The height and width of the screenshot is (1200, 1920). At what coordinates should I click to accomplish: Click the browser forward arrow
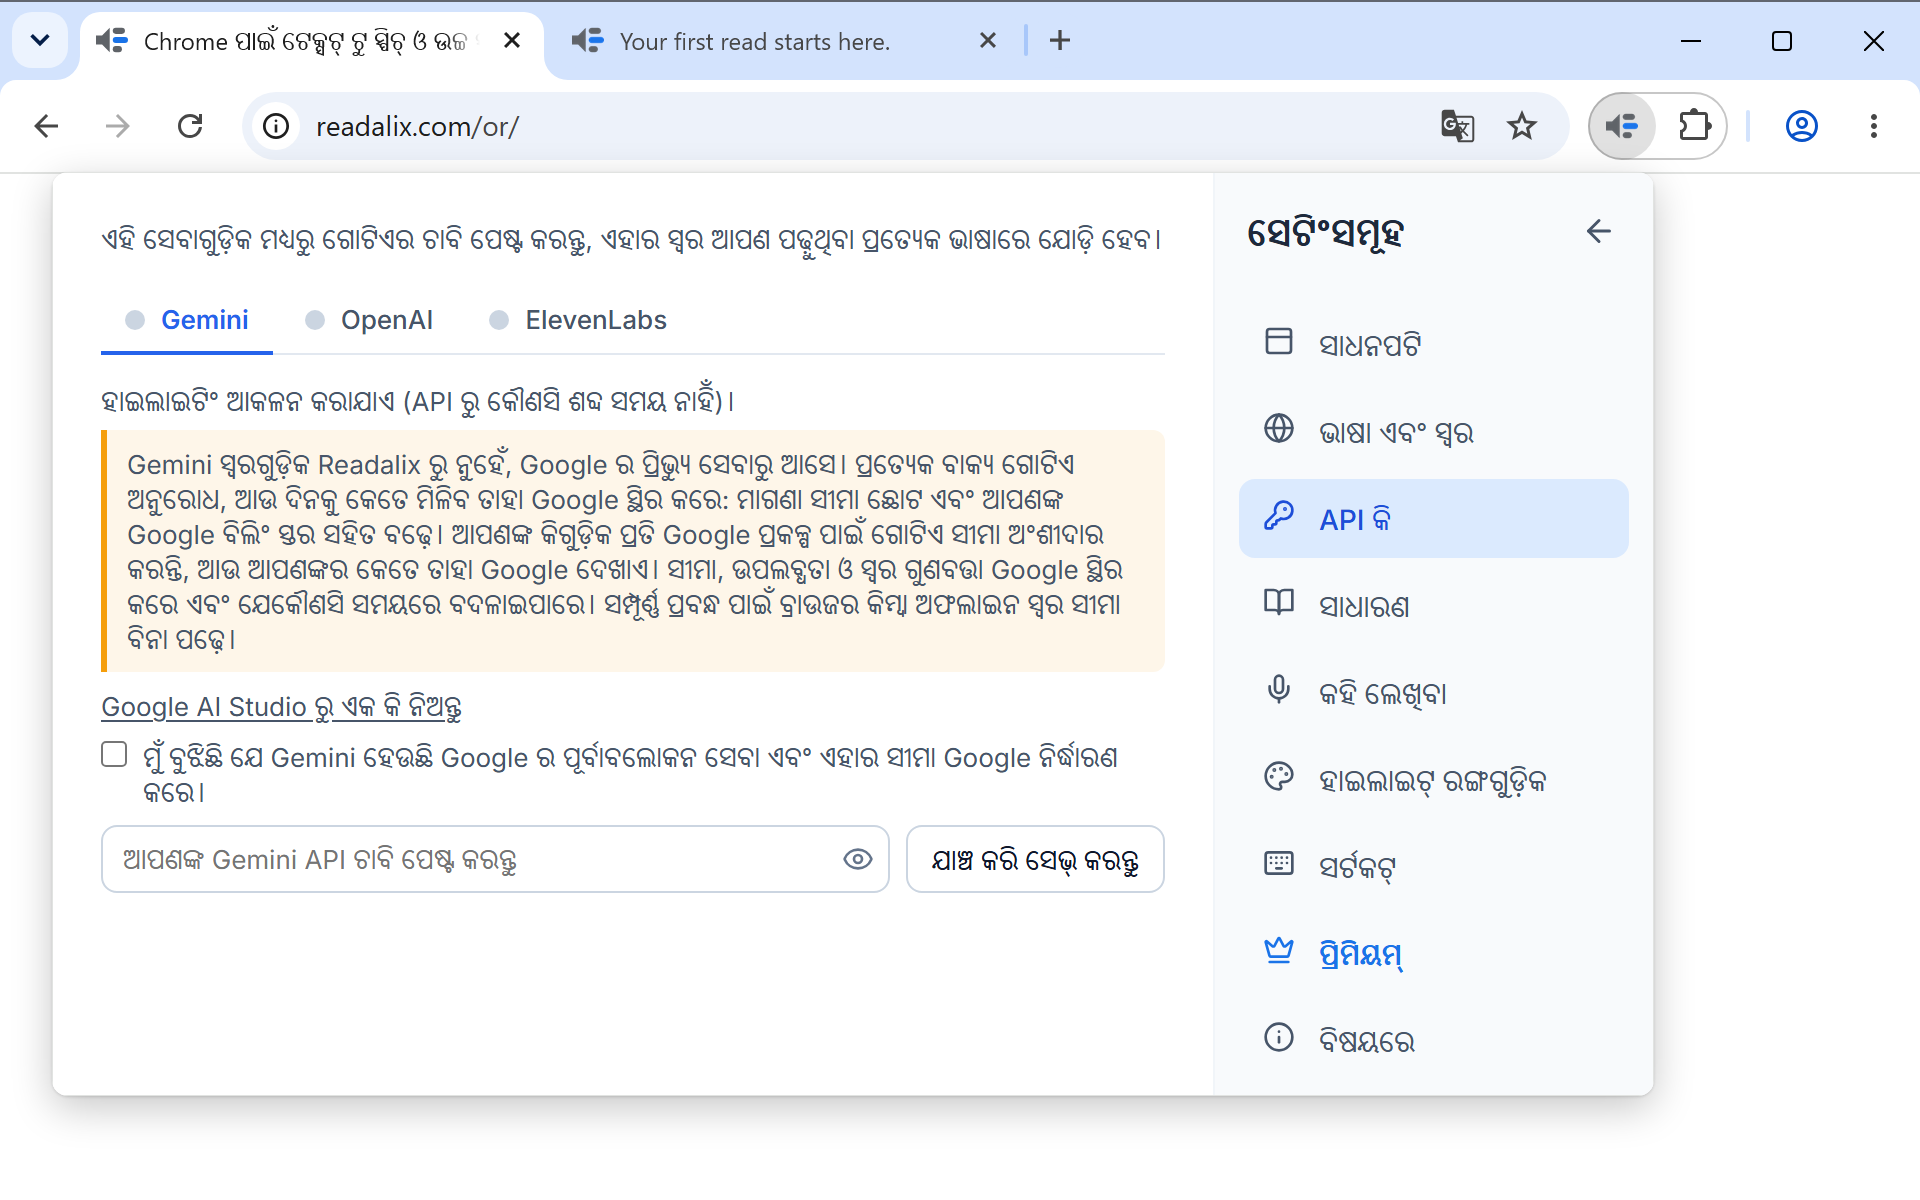coord(118,126)
